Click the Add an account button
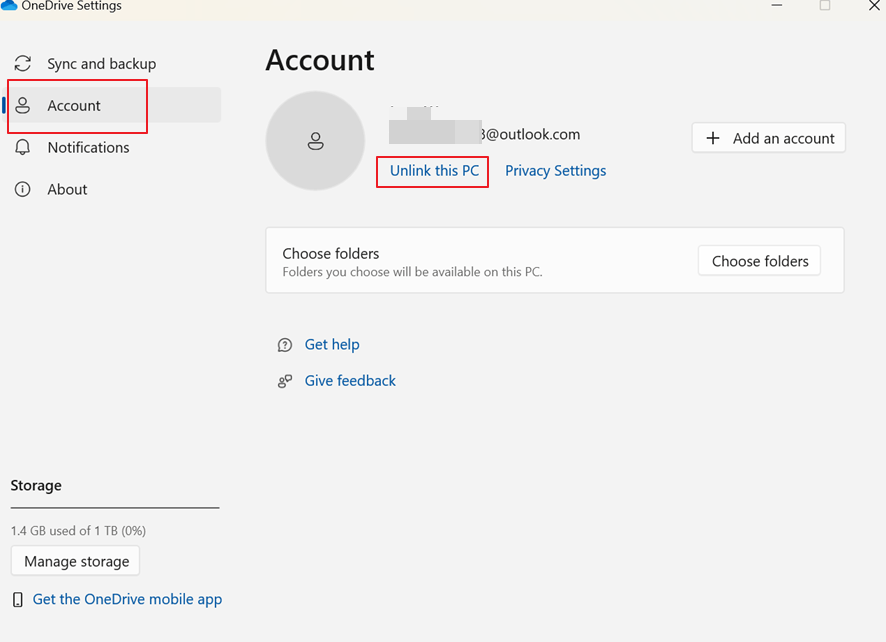The image size is (886, 642). (768, 138)
